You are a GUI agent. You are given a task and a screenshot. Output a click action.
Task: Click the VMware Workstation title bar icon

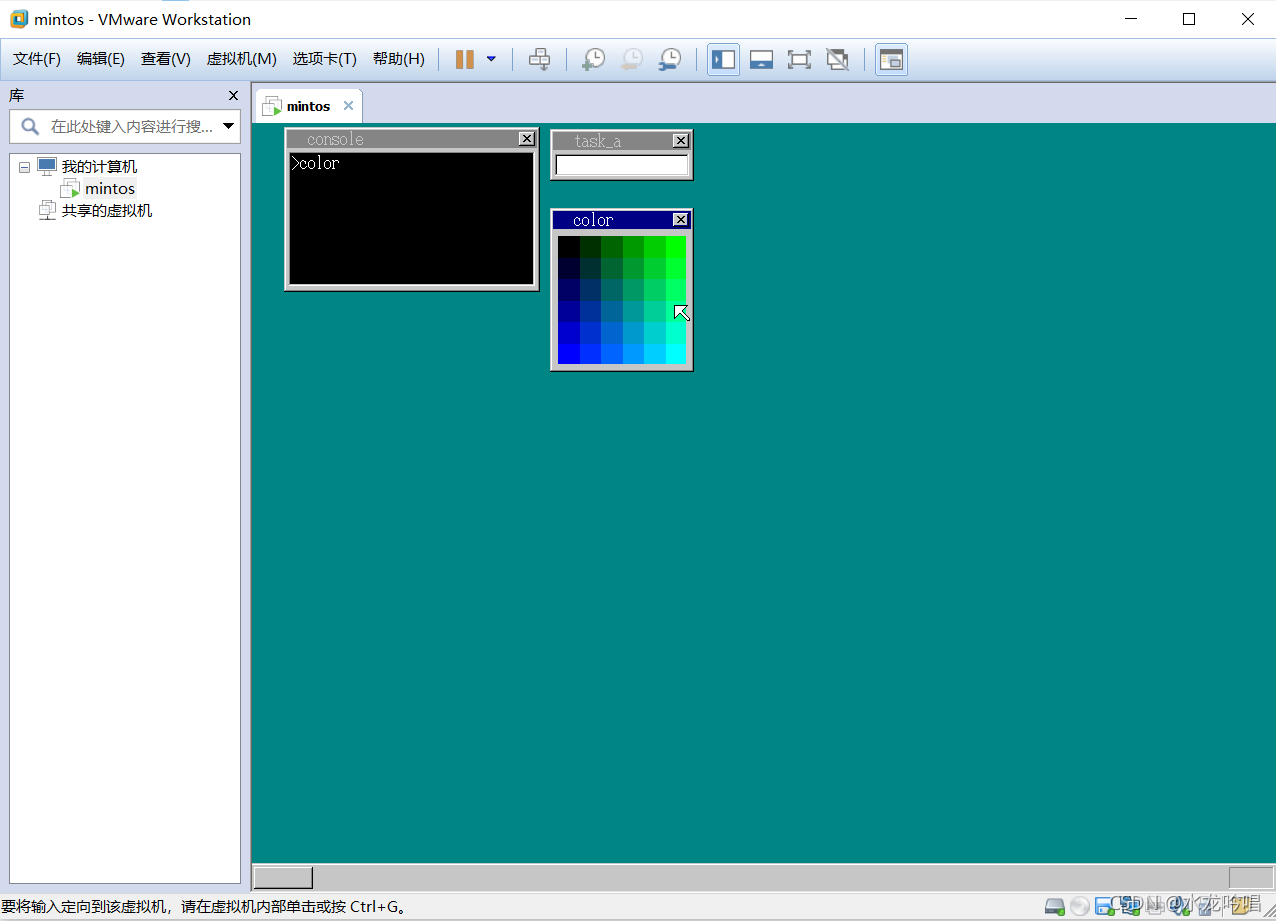click(18, 19)
